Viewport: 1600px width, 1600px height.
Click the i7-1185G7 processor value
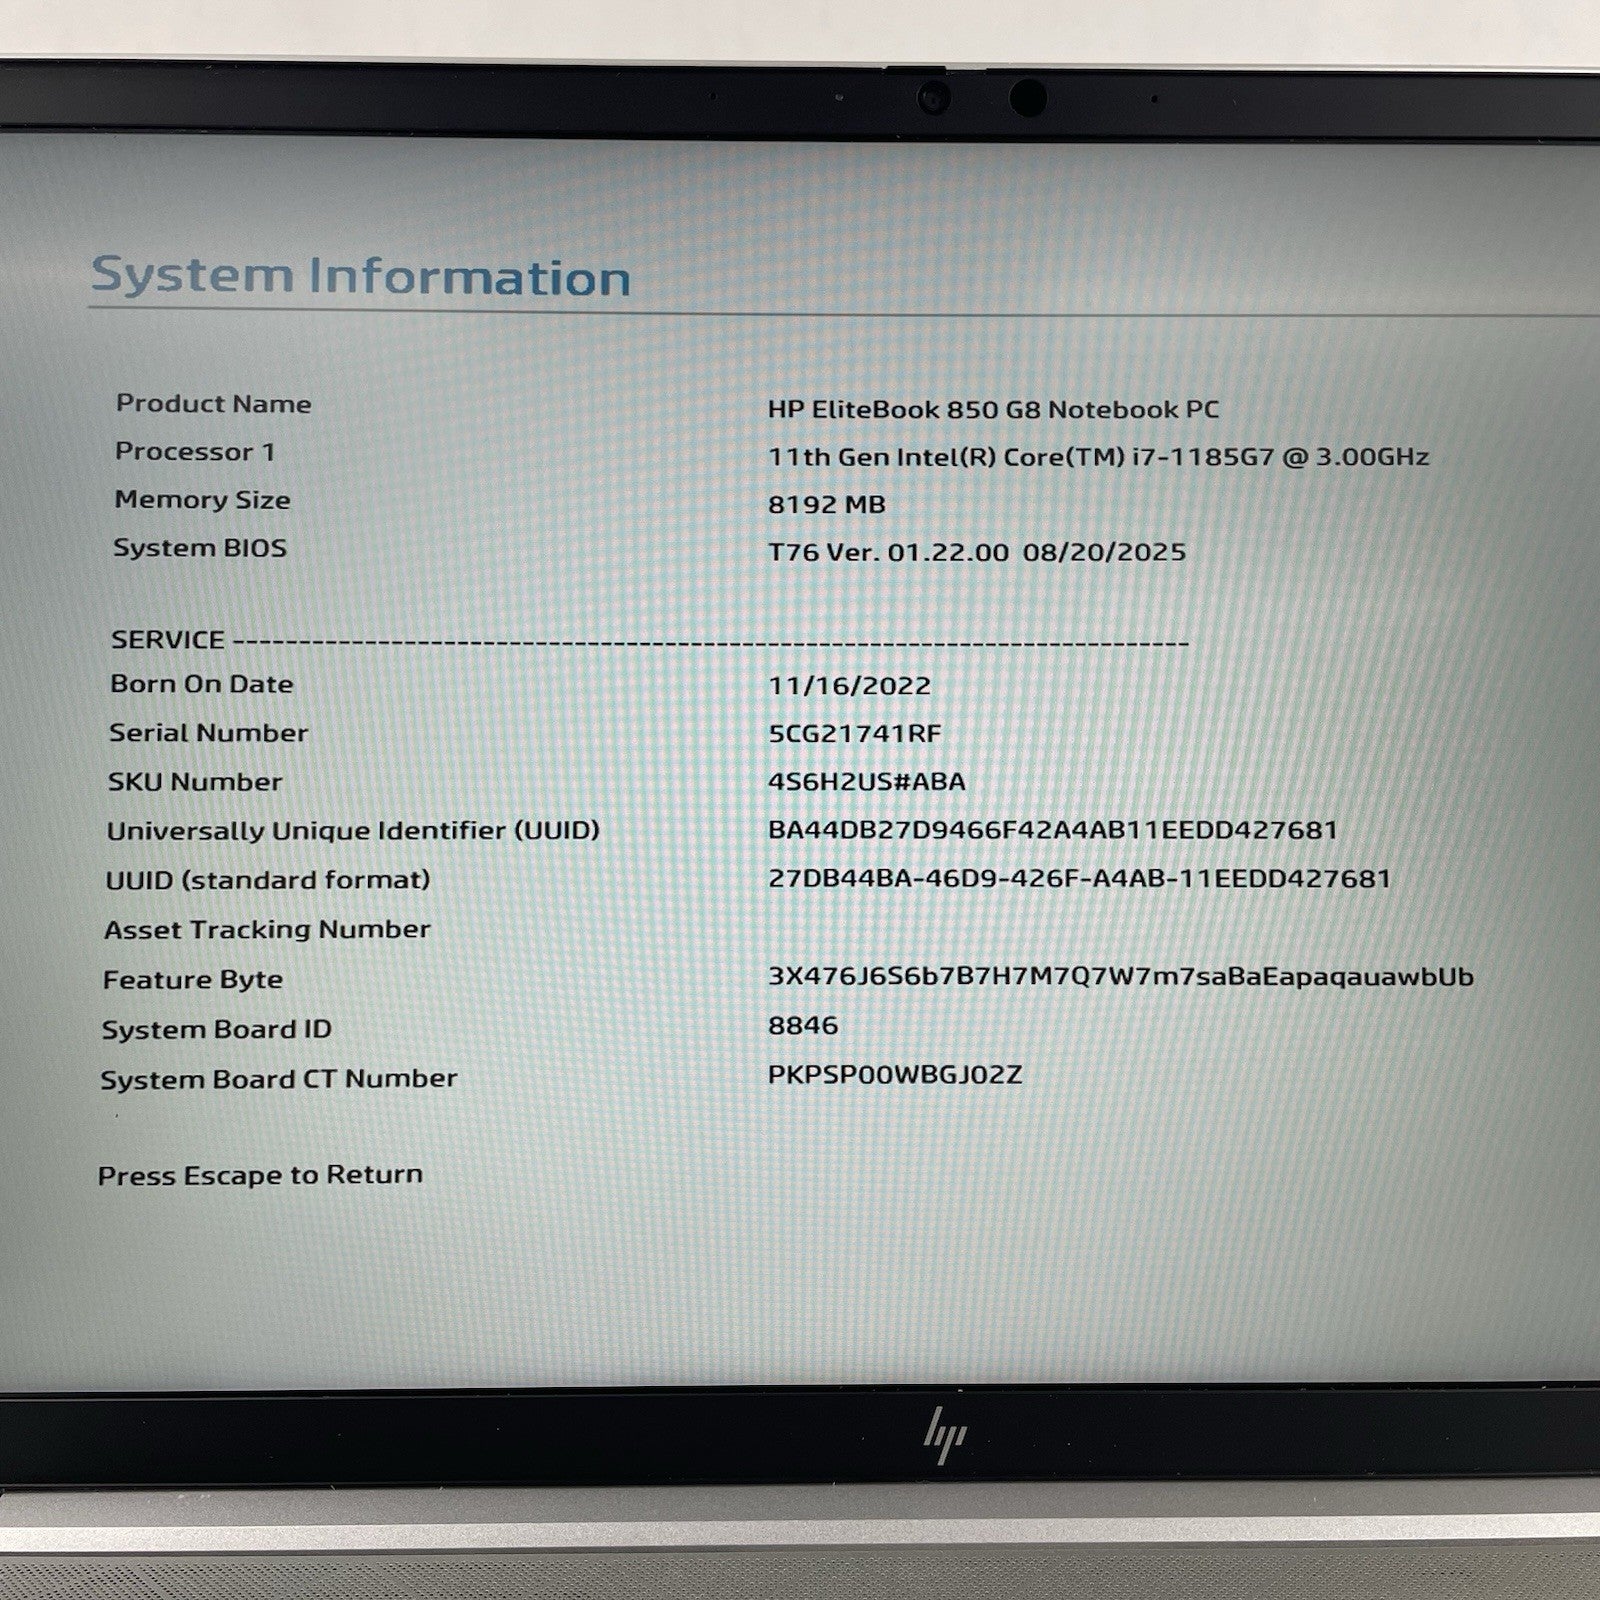click(x=1098, y=457)
